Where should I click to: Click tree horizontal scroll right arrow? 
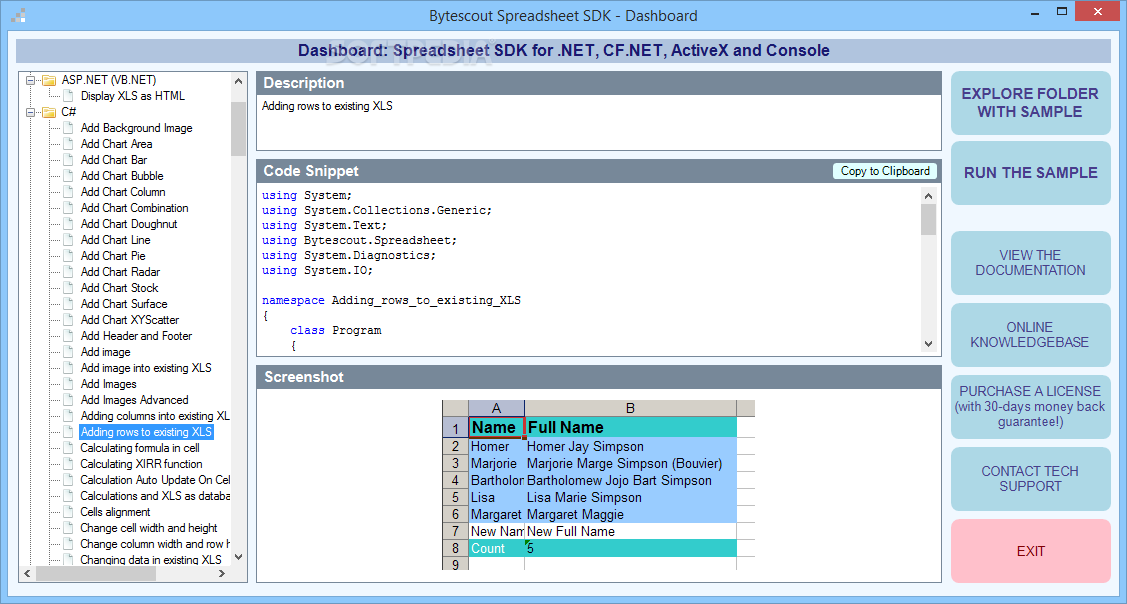tap(222, 574)
